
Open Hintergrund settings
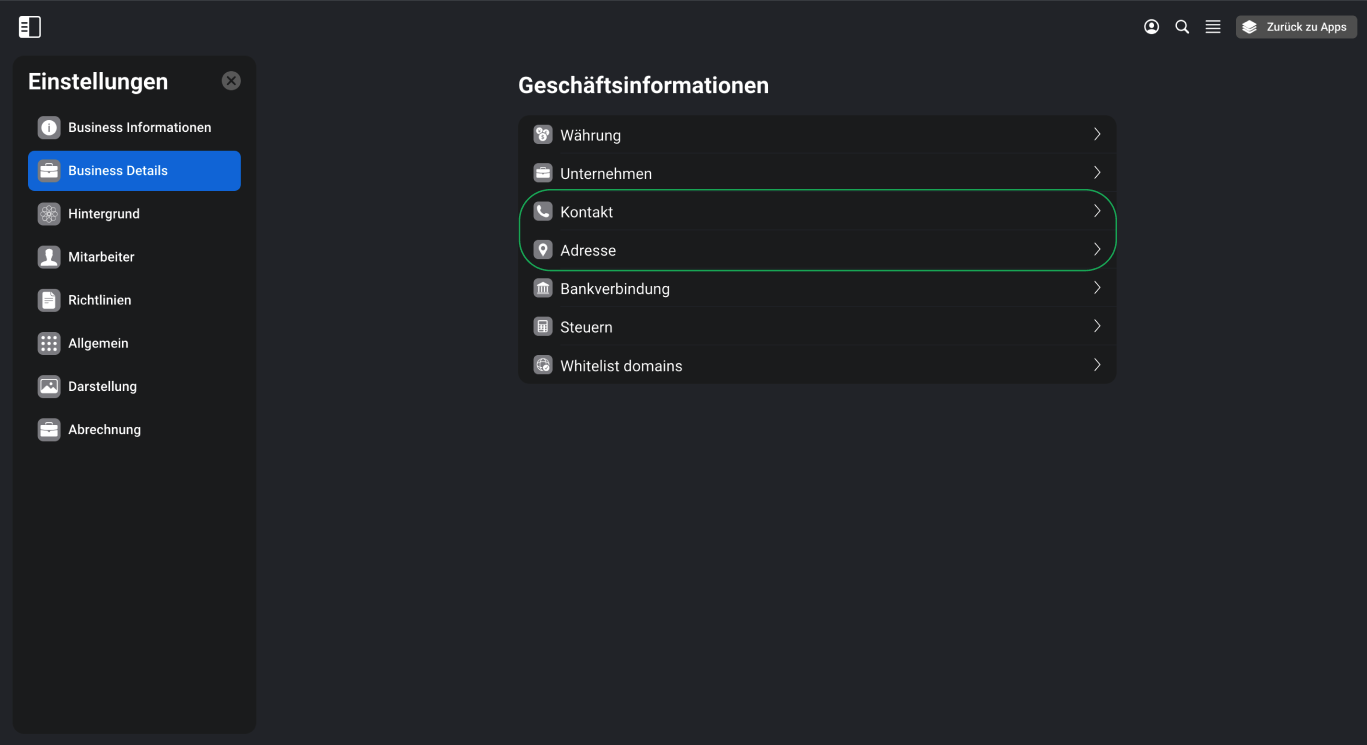click(134, 214)
